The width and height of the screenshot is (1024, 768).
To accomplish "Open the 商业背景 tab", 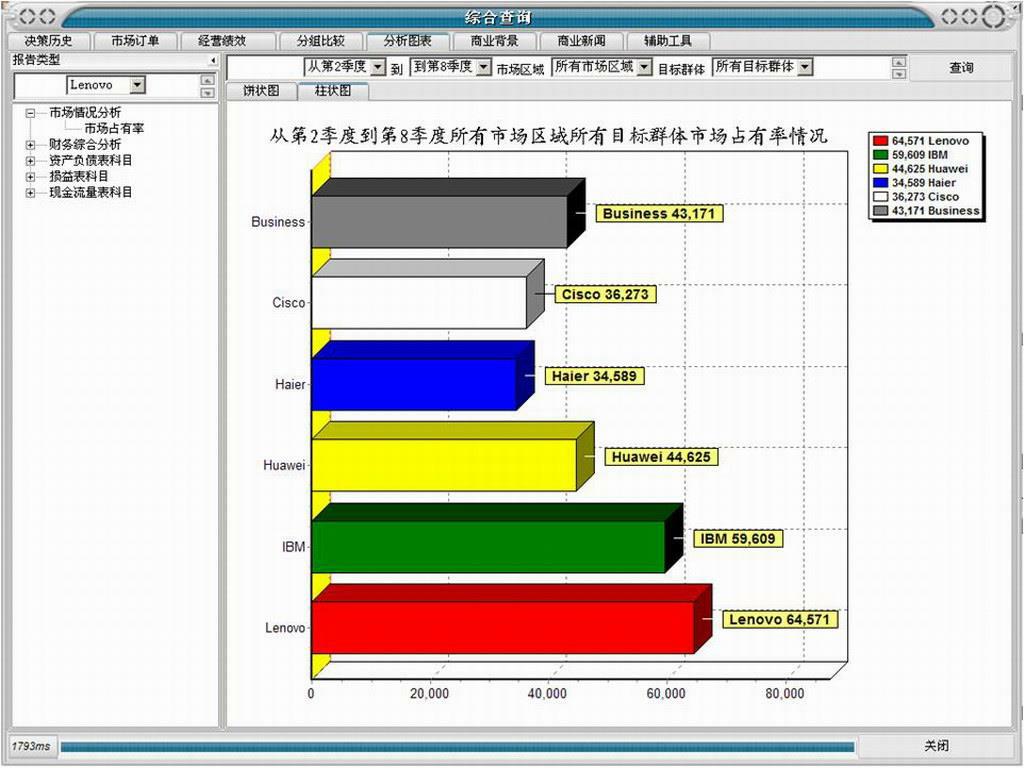I will click(494, 40).
